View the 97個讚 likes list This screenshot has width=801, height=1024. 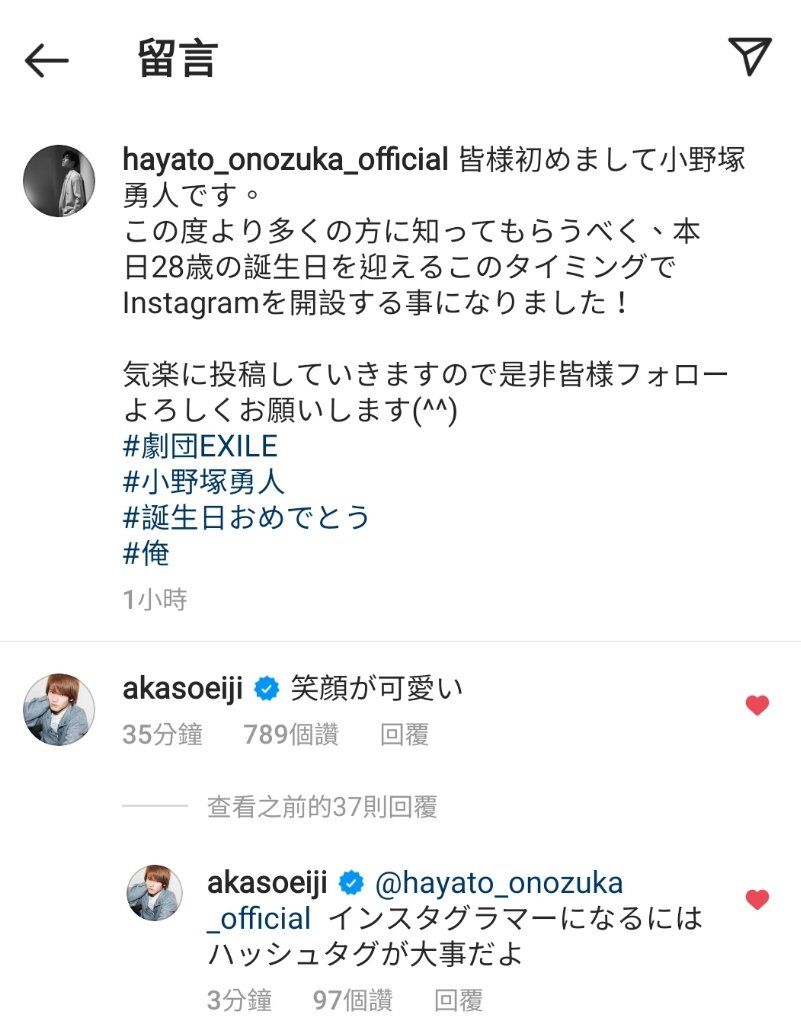(353, 1000)
